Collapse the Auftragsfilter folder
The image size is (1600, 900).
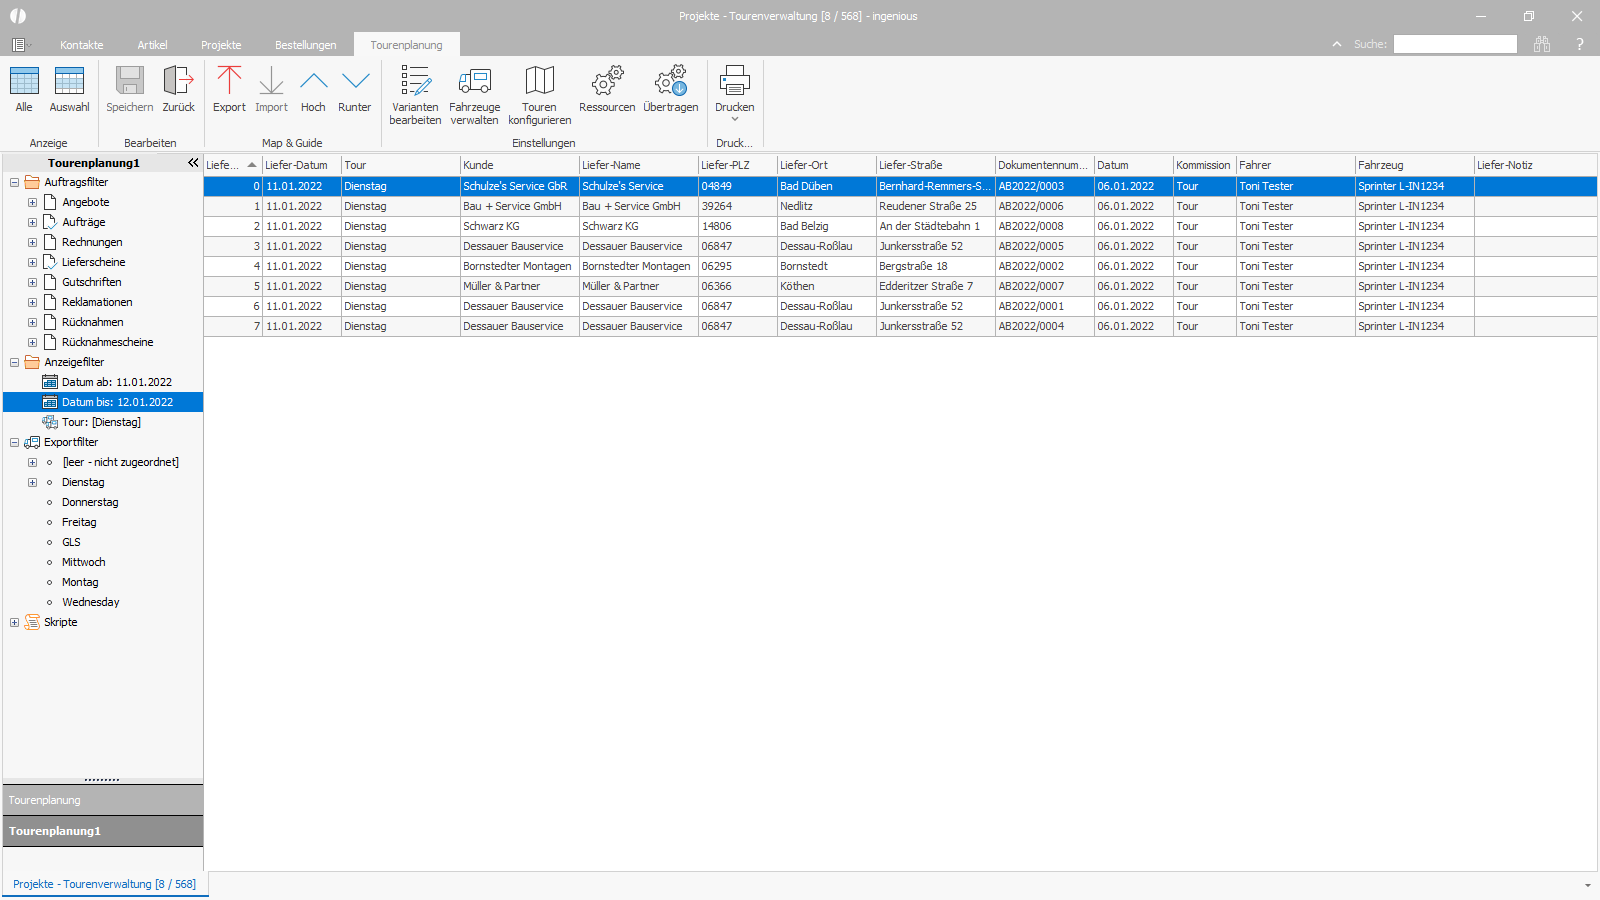[14, 182]
